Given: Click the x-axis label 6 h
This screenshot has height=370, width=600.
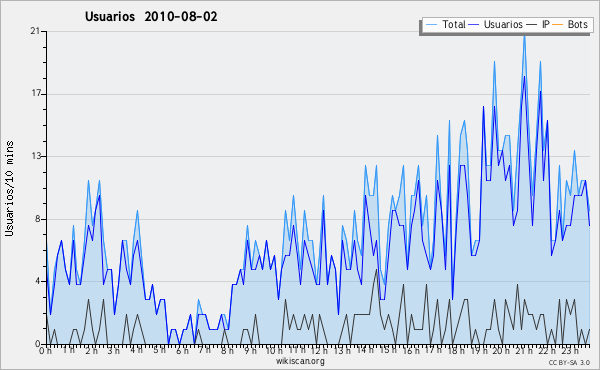Looking at the screenshot, I should tap(182, 350).
